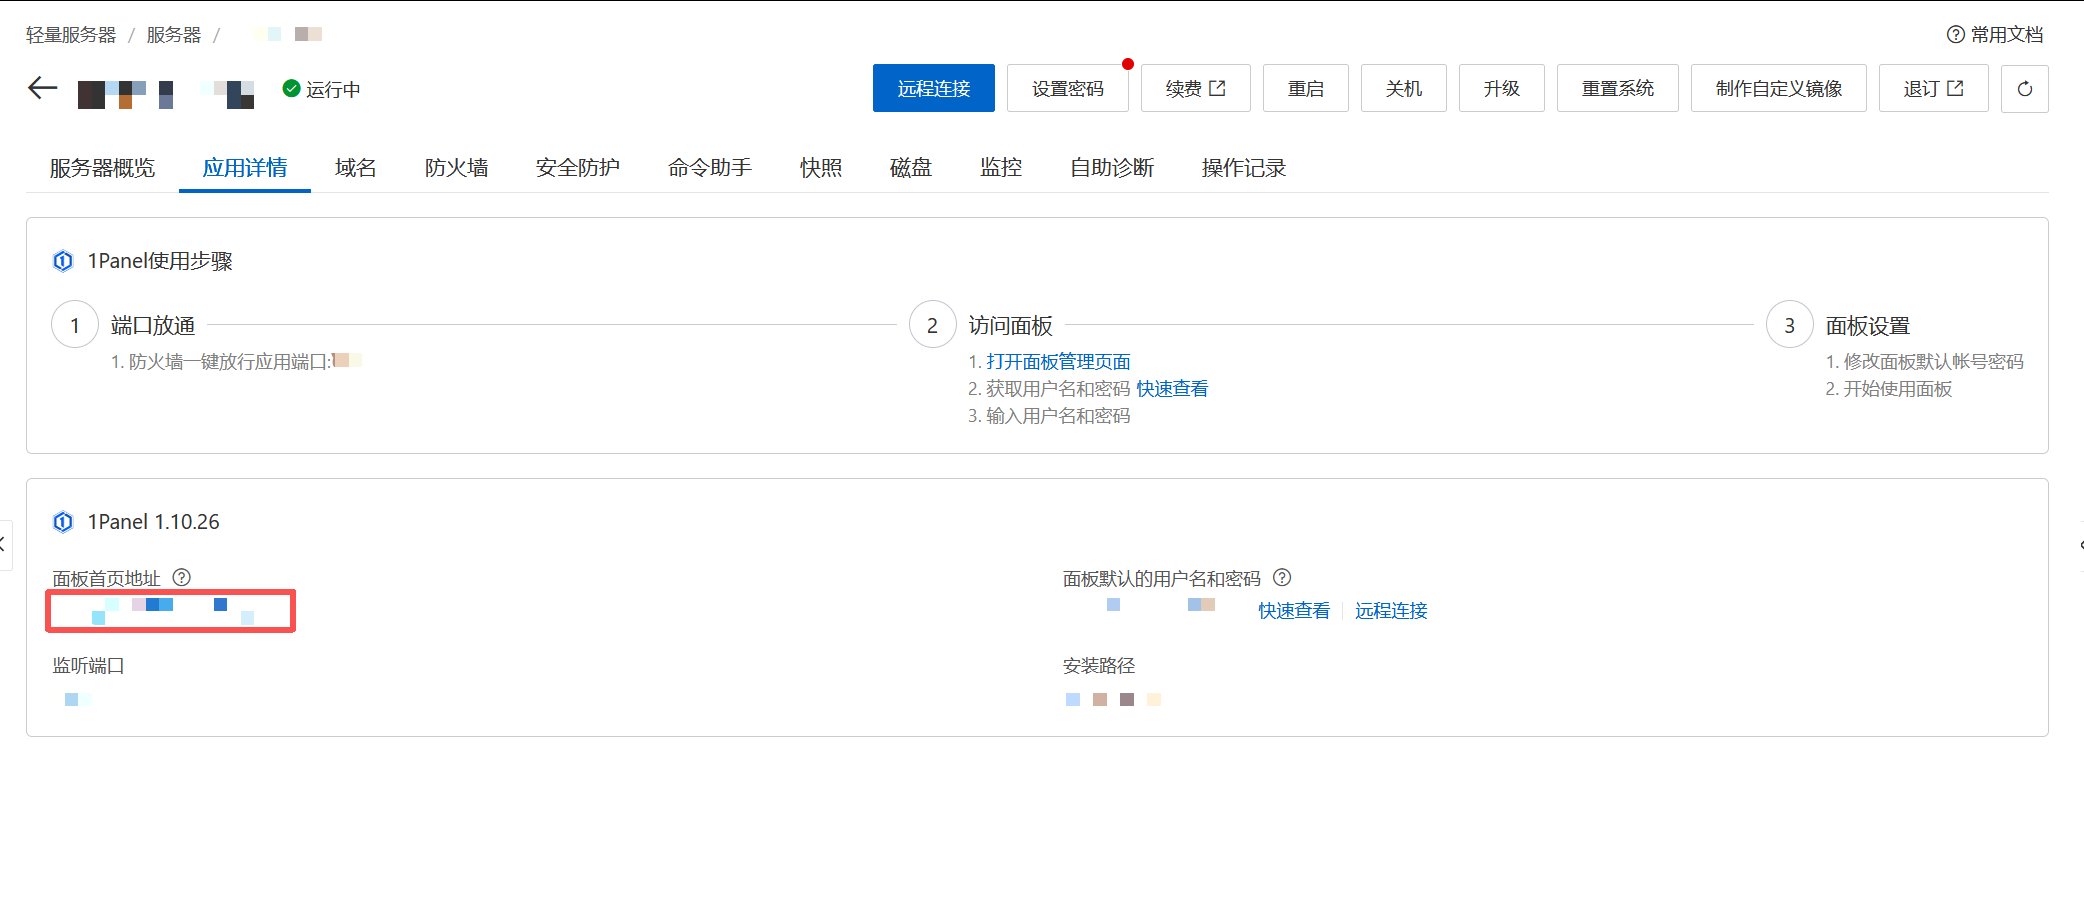This screenshot has height=910, width=2084.
Task: Click 轻量服务器 in the breadcrumb
Action: click(71, 35)
